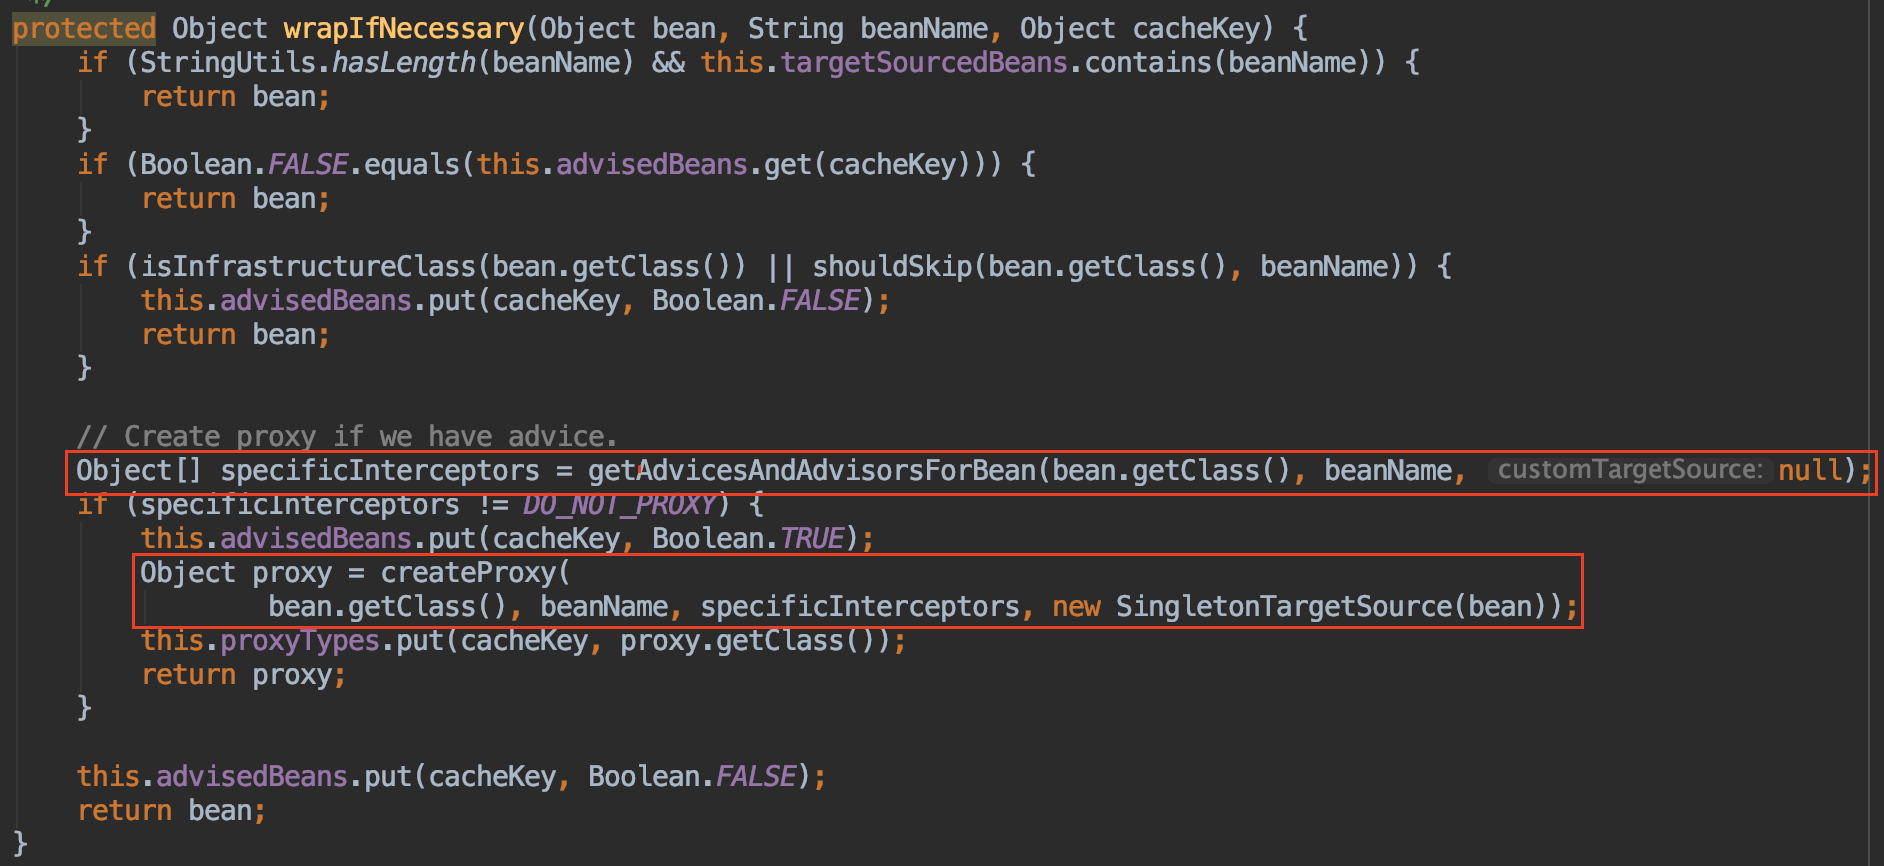Click the wrapIfNecessary method name
Image resolution: width=1884 pixels, height=866 pixels.
point(403,28)
